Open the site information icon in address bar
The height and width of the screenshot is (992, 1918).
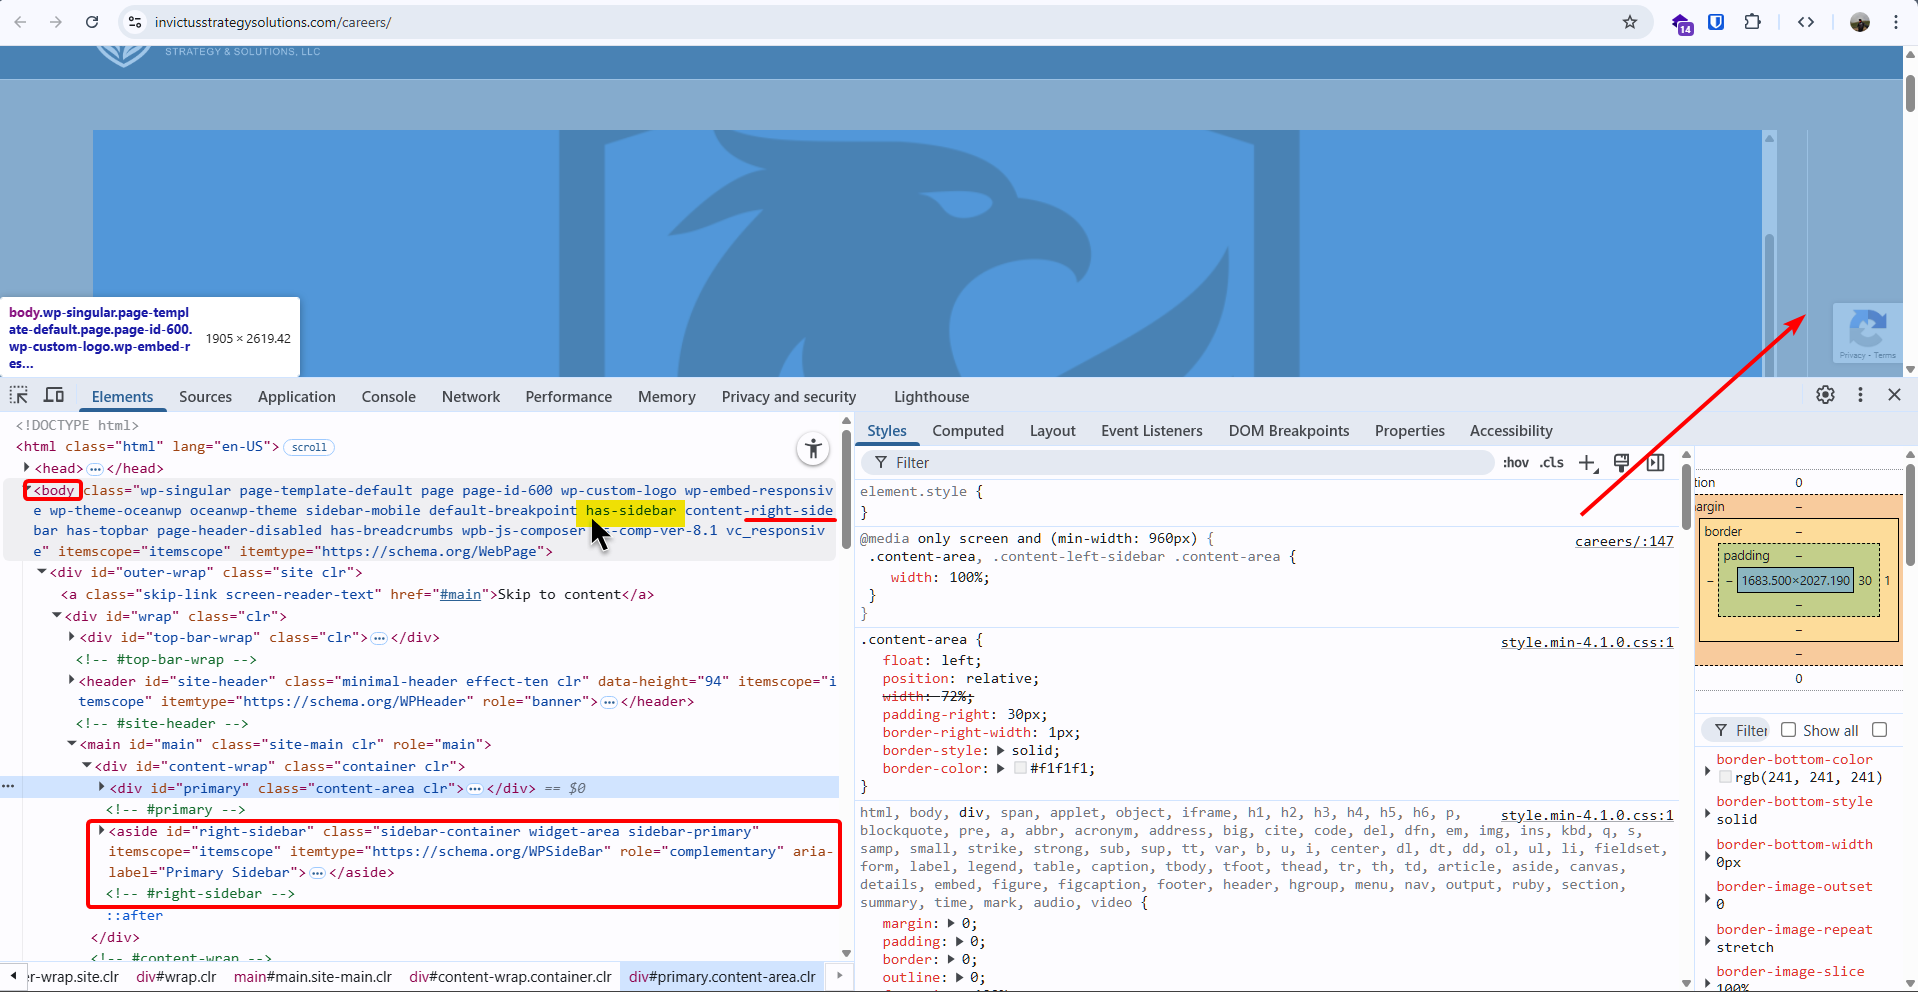click(x=135, y=22)
